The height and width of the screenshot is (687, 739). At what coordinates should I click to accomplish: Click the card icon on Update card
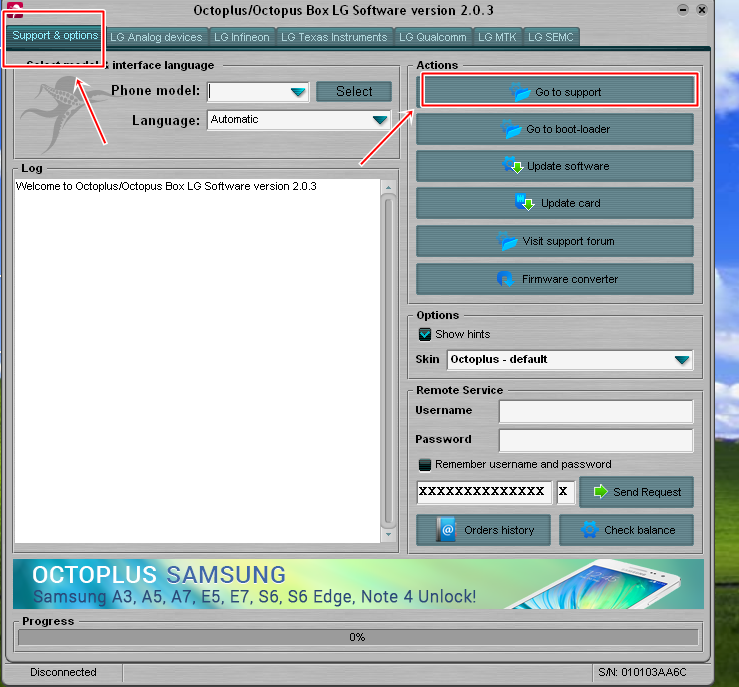524,203
